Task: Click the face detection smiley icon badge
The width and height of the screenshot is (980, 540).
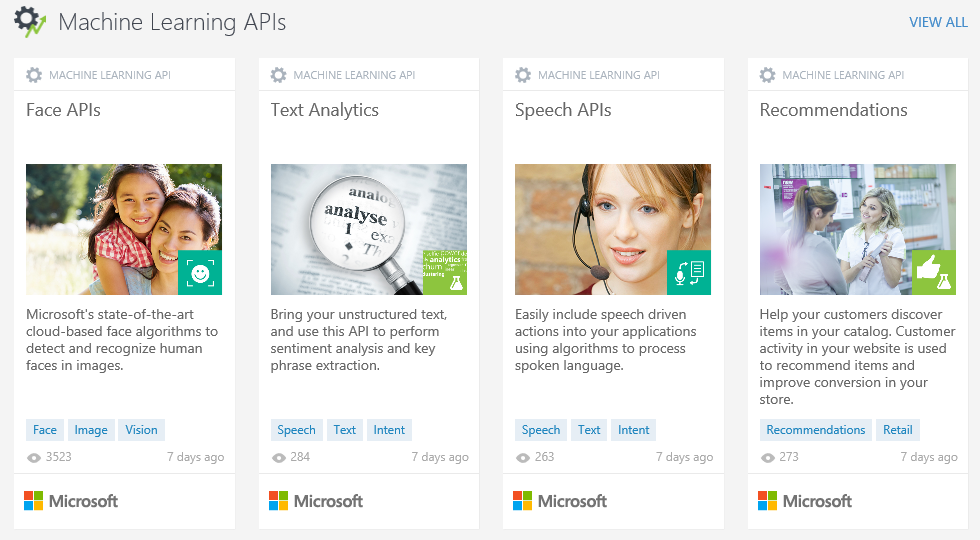Action: 200,272
